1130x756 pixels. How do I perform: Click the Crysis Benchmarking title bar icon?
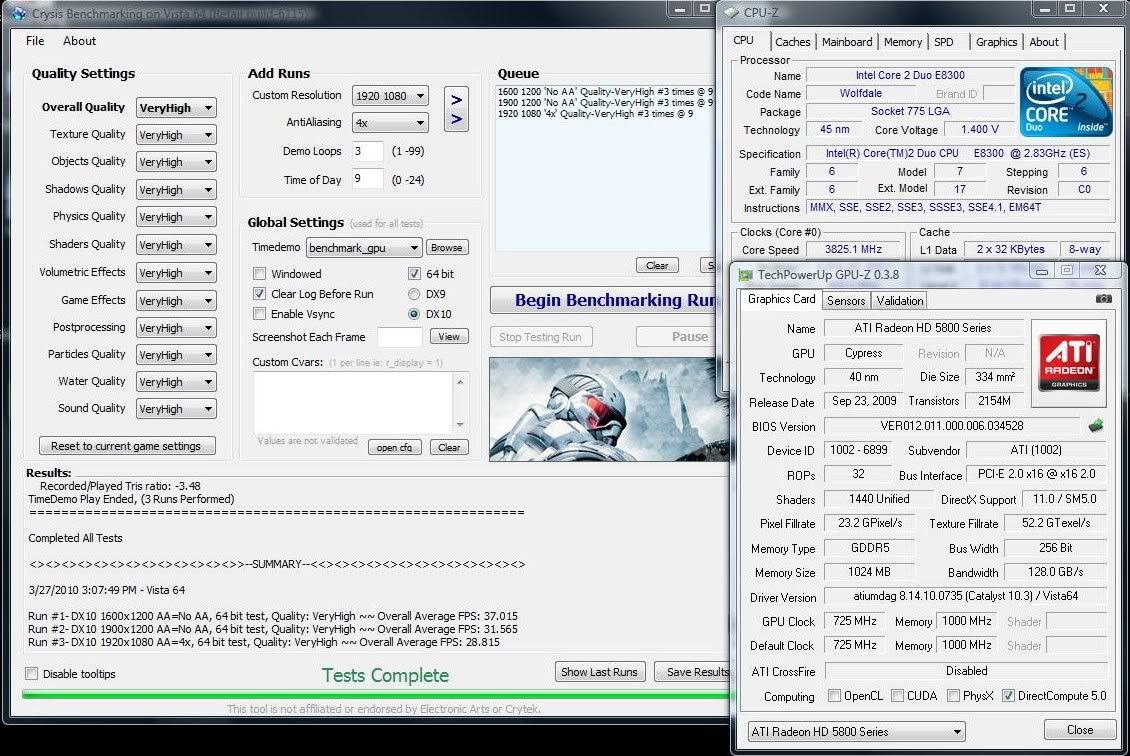click(x=19, y=13)
